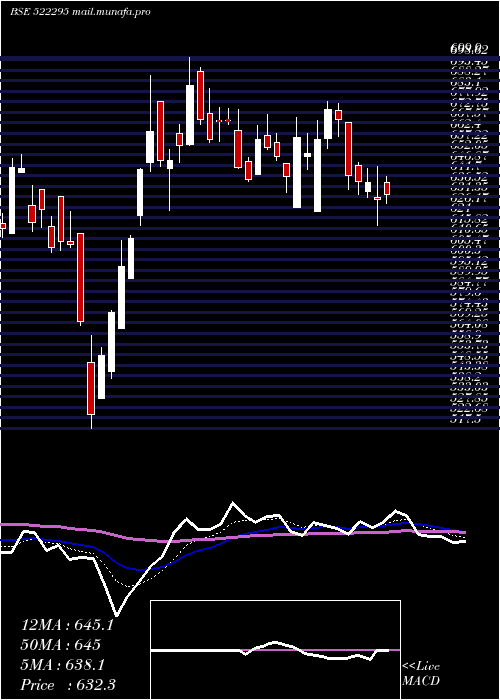
Task: Click the "5MA : 638.1" label
Action: [x=63, y=665]
